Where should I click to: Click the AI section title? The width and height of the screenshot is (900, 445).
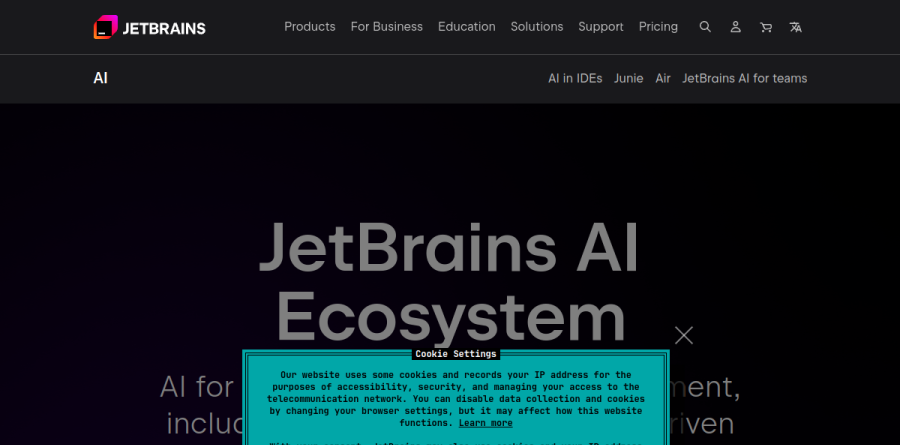(100, 79)
